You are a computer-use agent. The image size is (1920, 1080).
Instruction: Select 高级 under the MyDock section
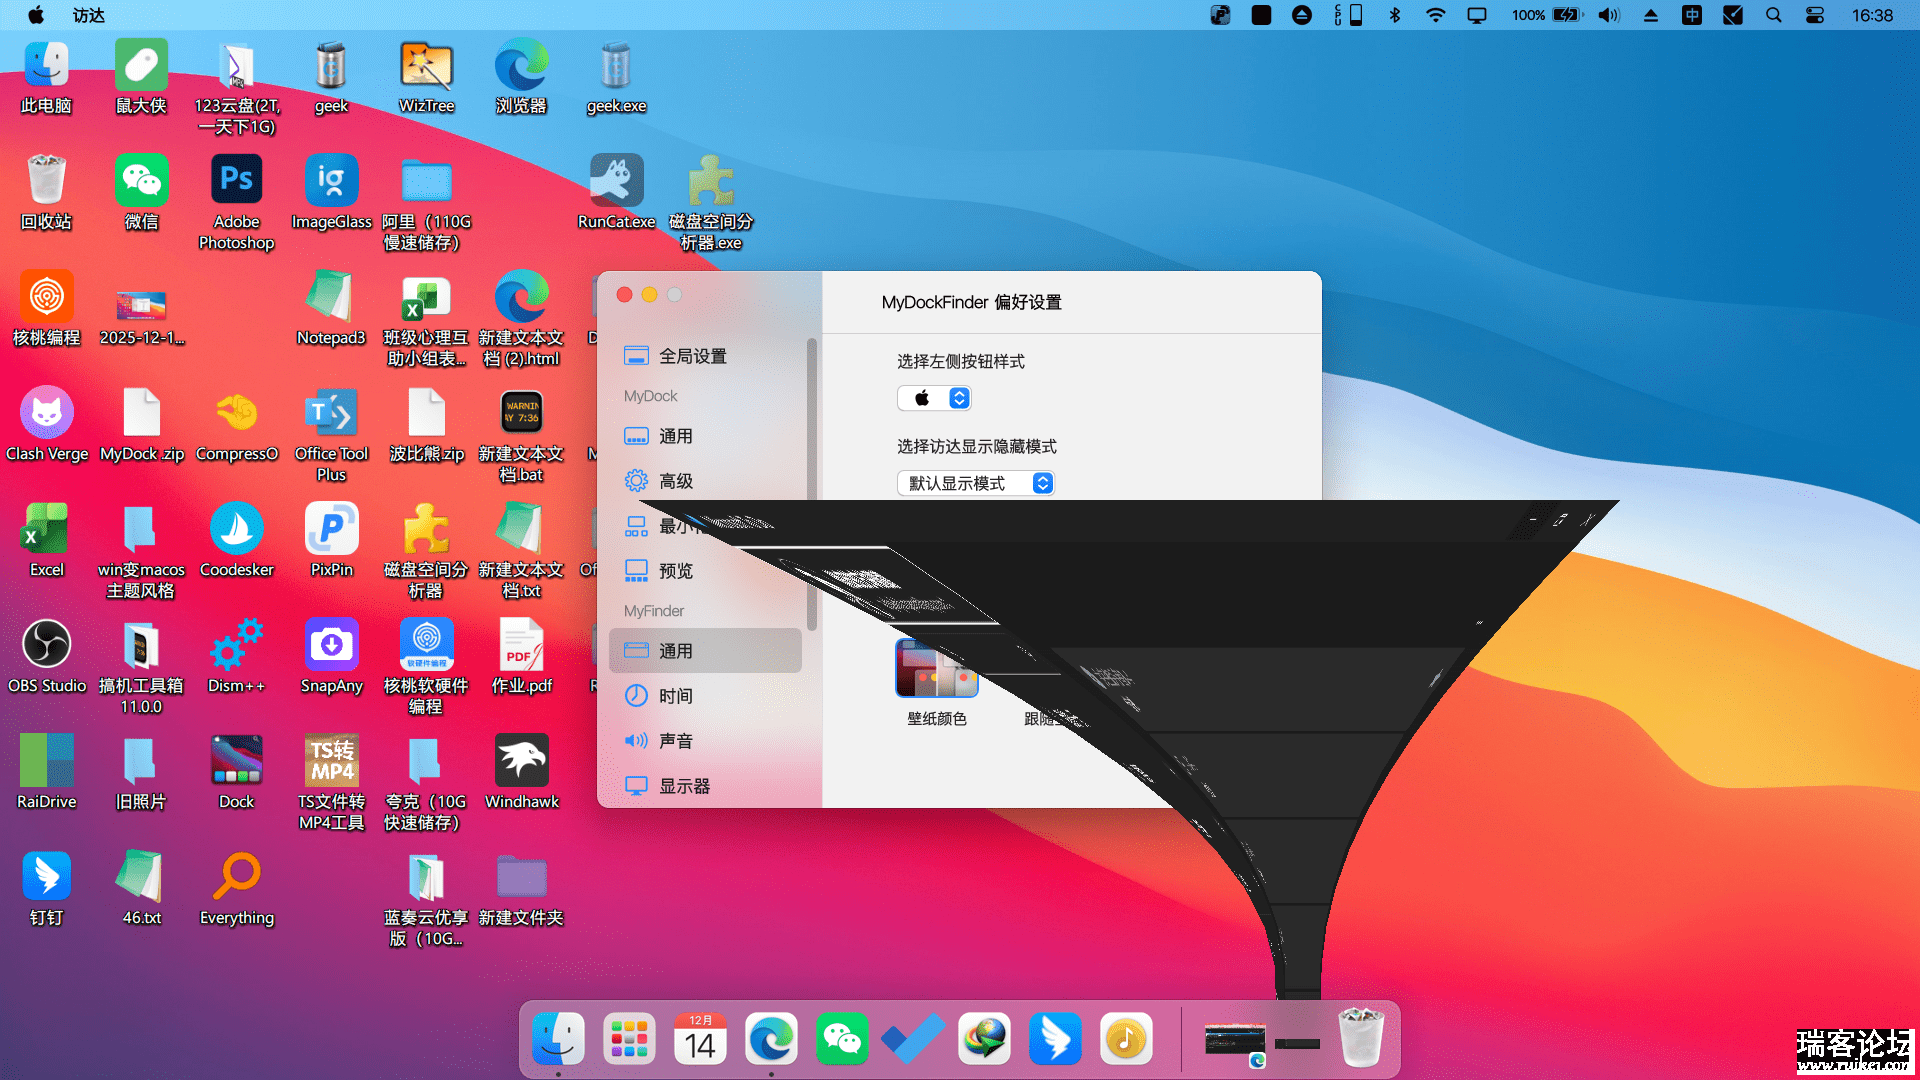point(675,481)
